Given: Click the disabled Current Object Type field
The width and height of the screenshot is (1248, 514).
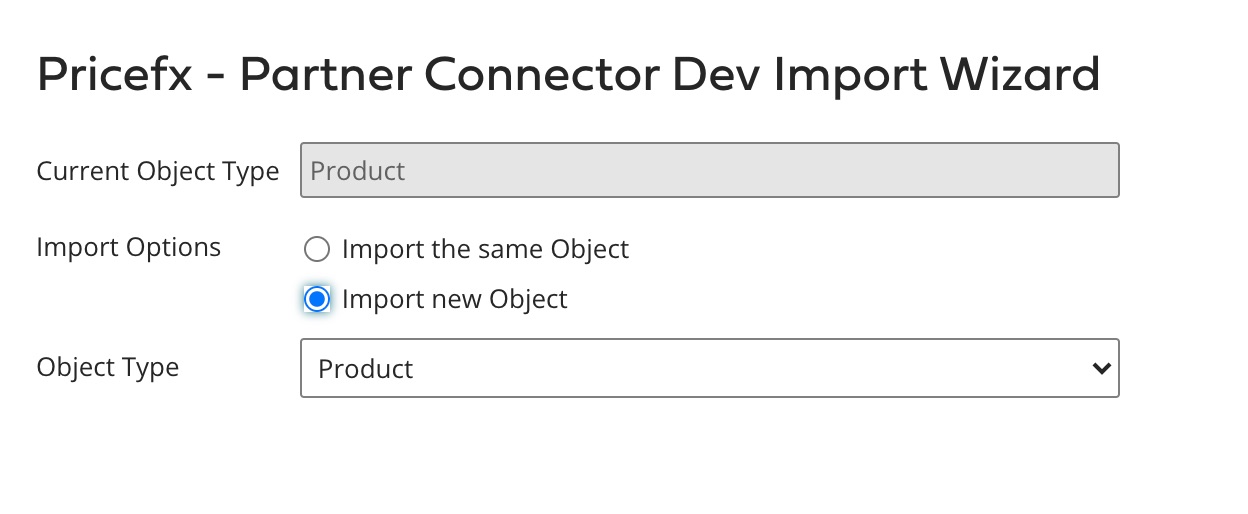Looking at the screenshot, I should click(x=709, y=170).
